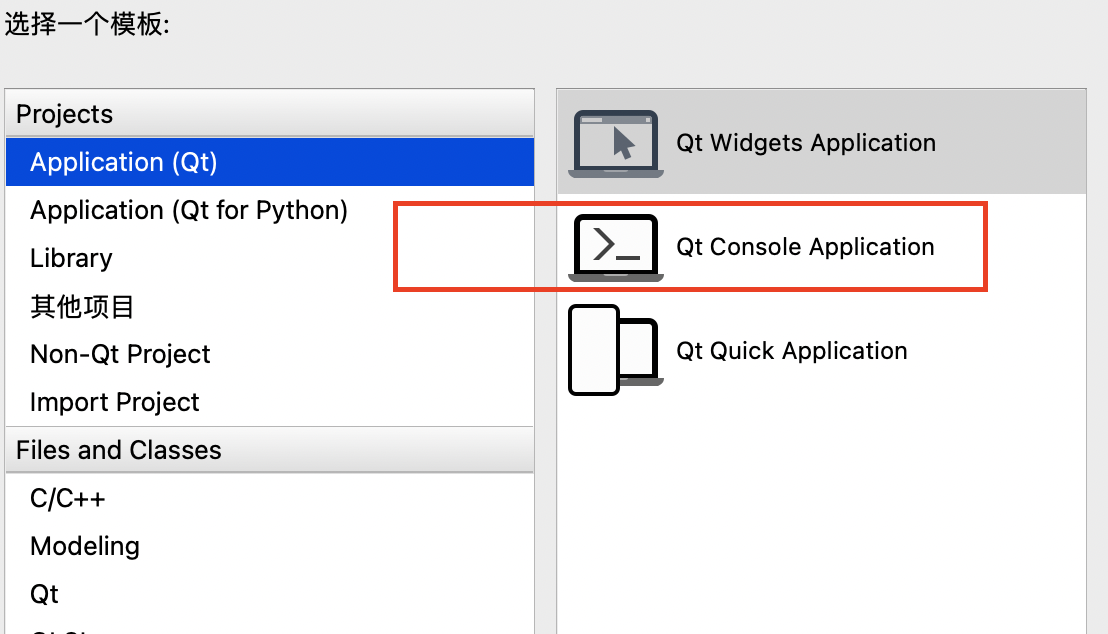Click the Files and Classes section header
The width and height of the screenshot is (1108, 634).
point(270,450)
